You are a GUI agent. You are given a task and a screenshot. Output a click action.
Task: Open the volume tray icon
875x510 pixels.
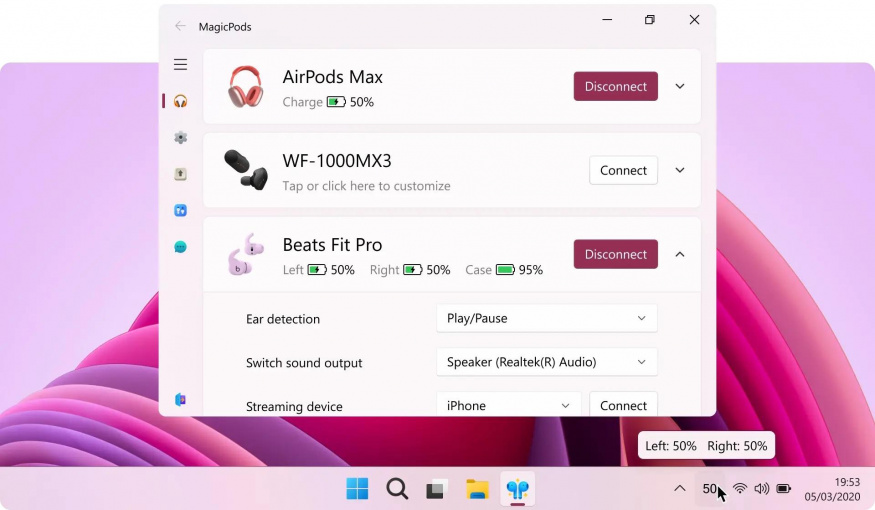(x=762, y=489)
